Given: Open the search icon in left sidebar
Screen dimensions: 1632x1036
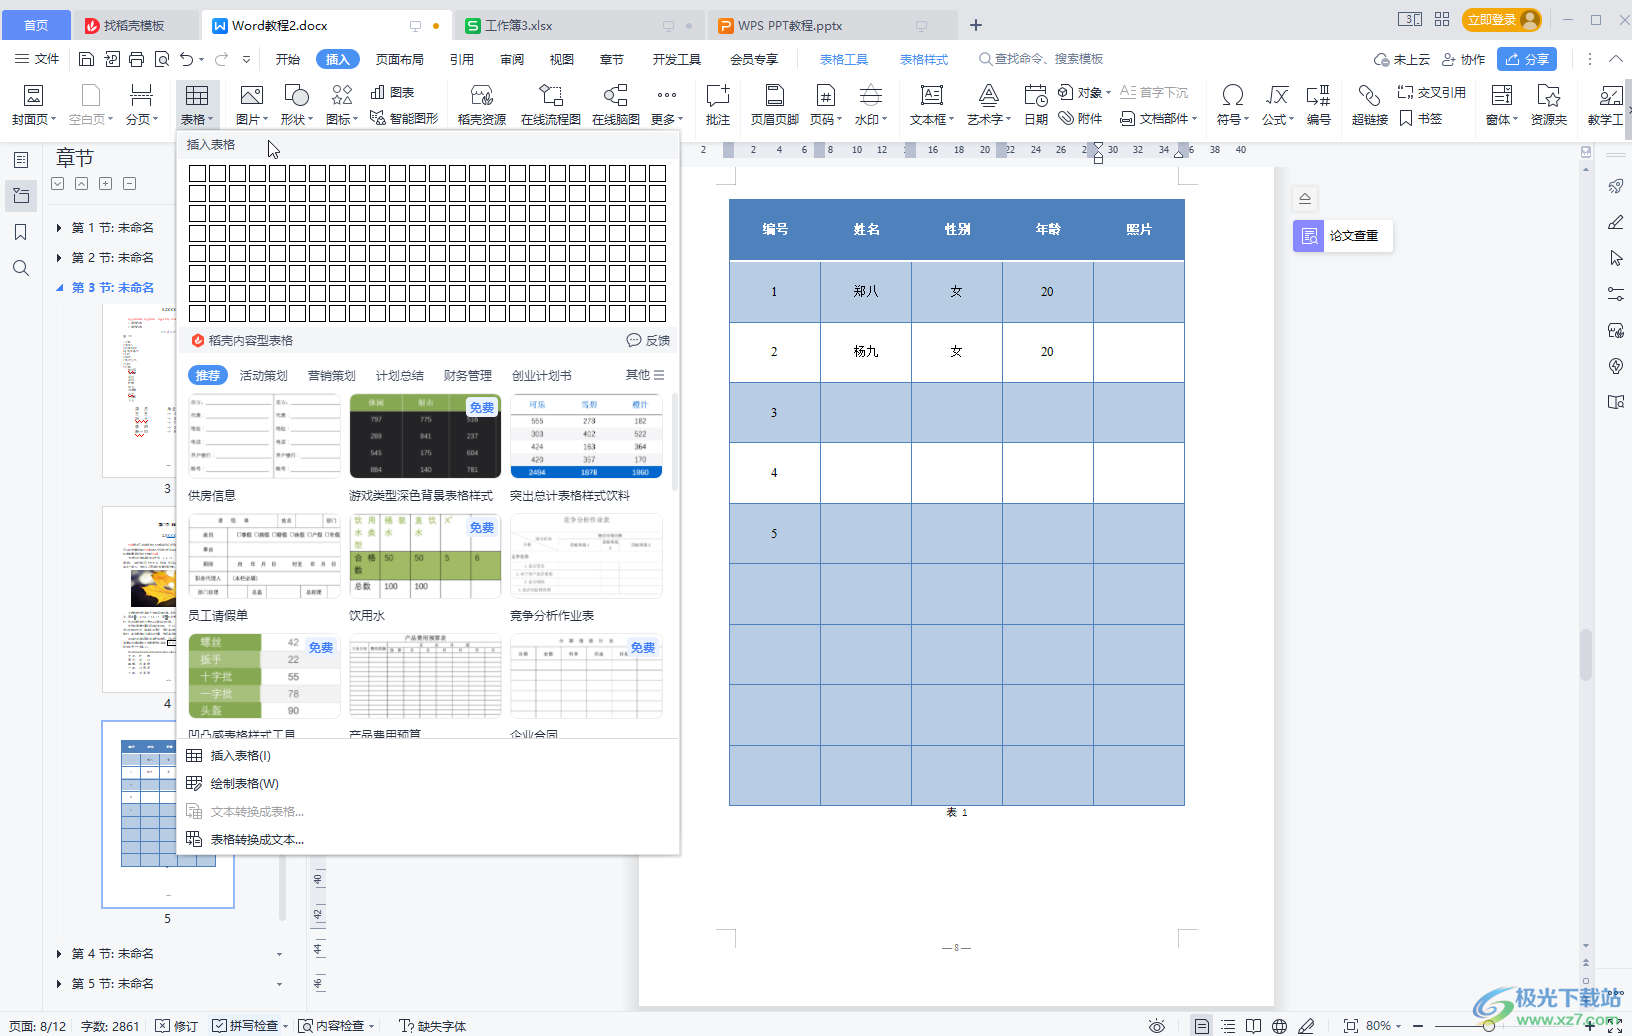Looking at the screenshot, I should (x=21, y=268).
